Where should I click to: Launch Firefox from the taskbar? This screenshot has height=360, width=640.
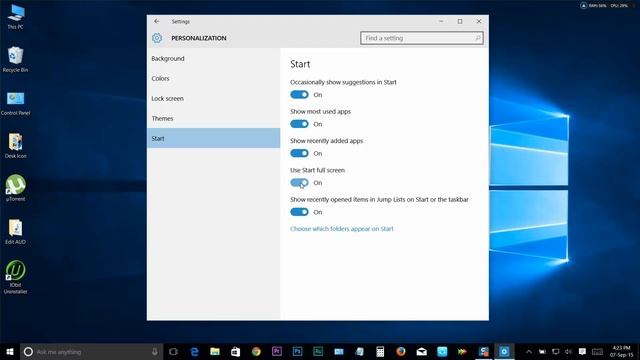pyautogui.click(x=401, y=352)
